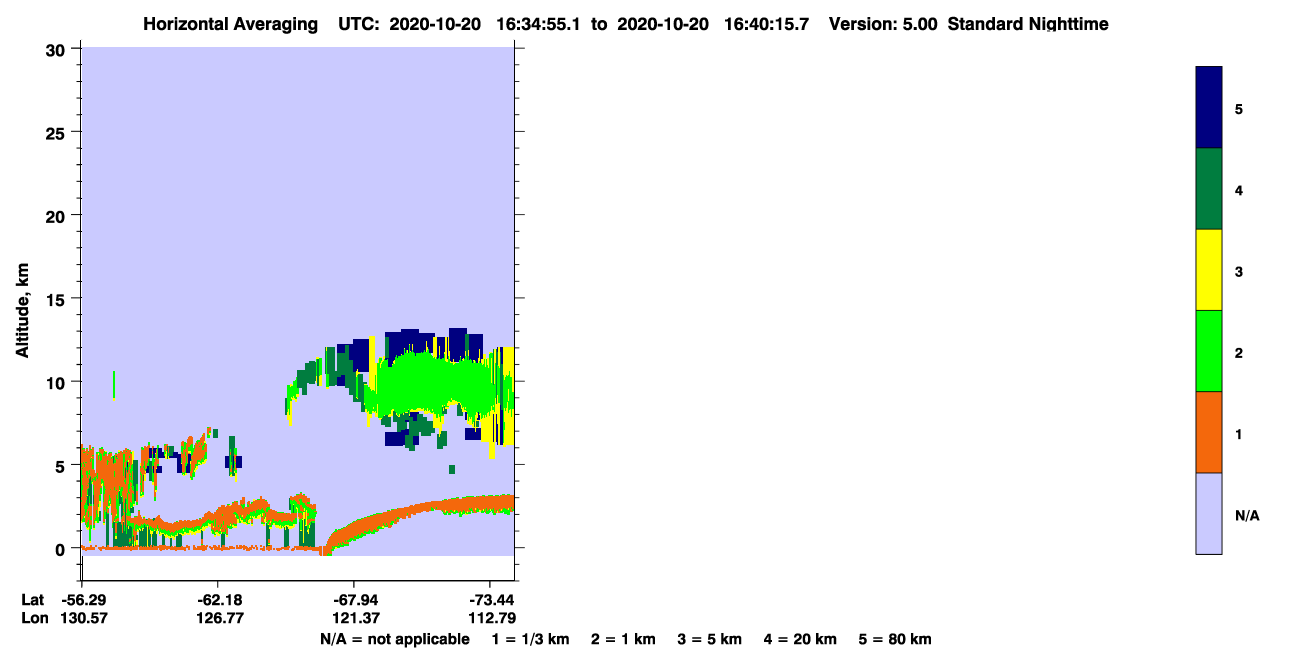Click the '1 = 1/3 km' legend entry
Image resolution: width=1300 pixels, height=667 pixels.
(x=530, y=639)
